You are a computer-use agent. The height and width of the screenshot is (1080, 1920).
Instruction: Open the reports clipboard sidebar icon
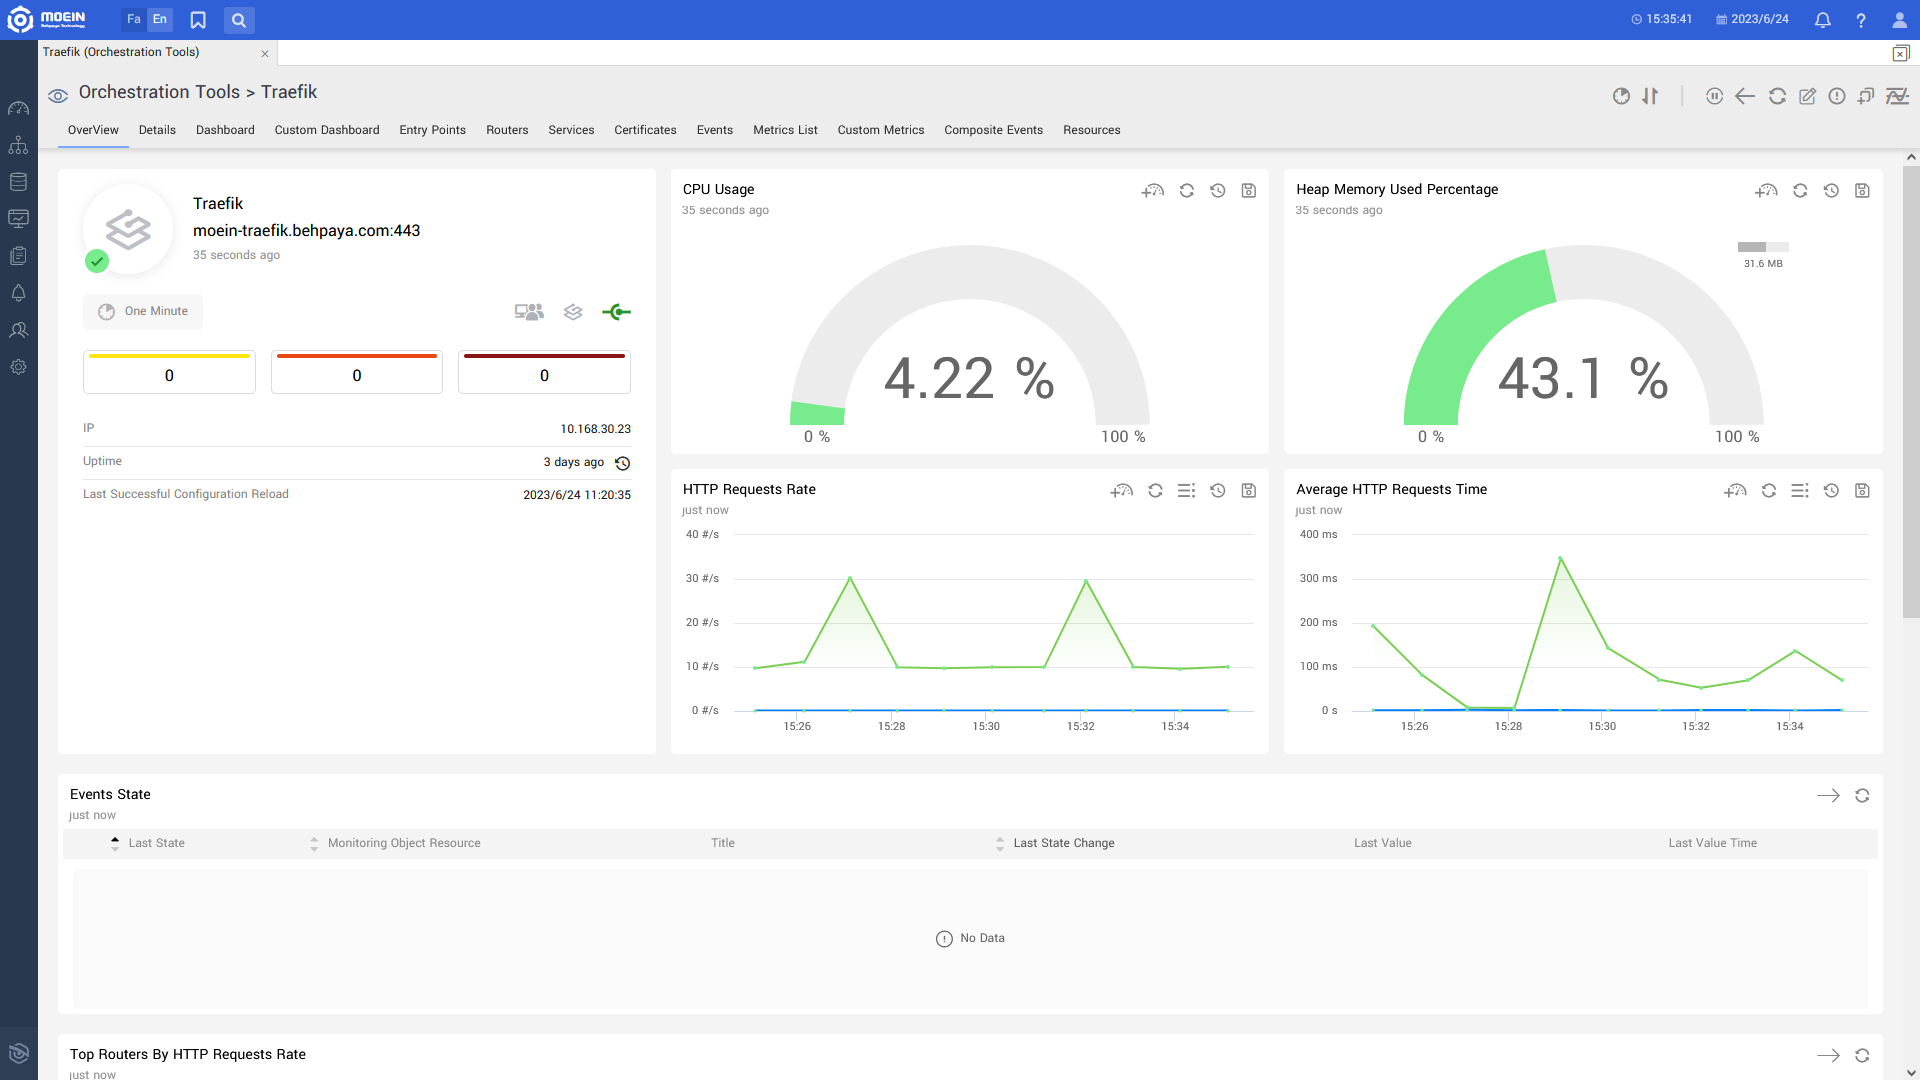(18, 256)
